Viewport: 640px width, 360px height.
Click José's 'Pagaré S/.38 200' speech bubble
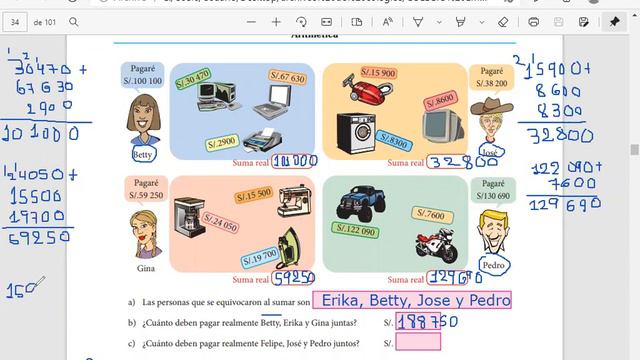491,77
